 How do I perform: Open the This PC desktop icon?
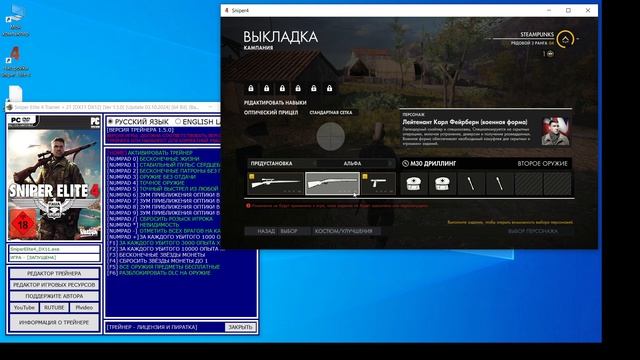click(16, 20)
